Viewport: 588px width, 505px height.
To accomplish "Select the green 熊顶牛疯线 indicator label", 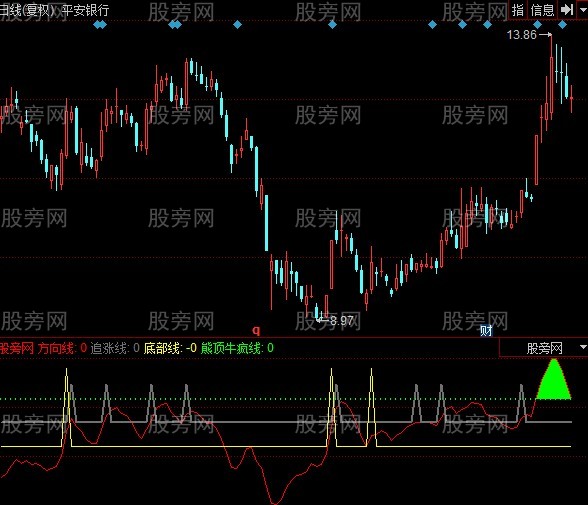I will 231,348.
